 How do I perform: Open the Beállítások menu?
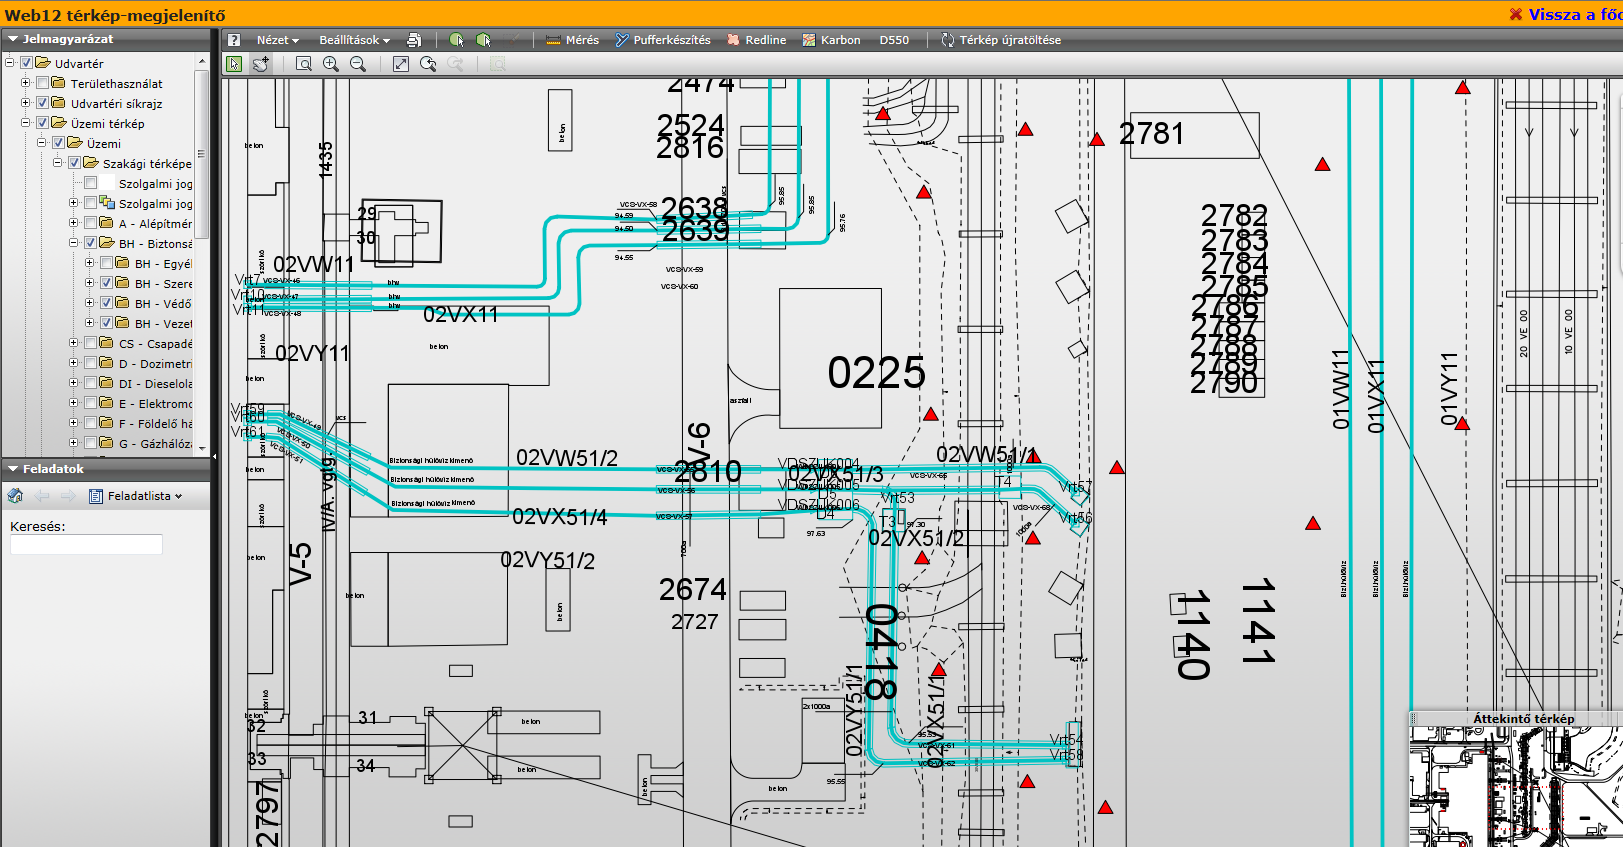pyautogui.click(x=354, y=40)
